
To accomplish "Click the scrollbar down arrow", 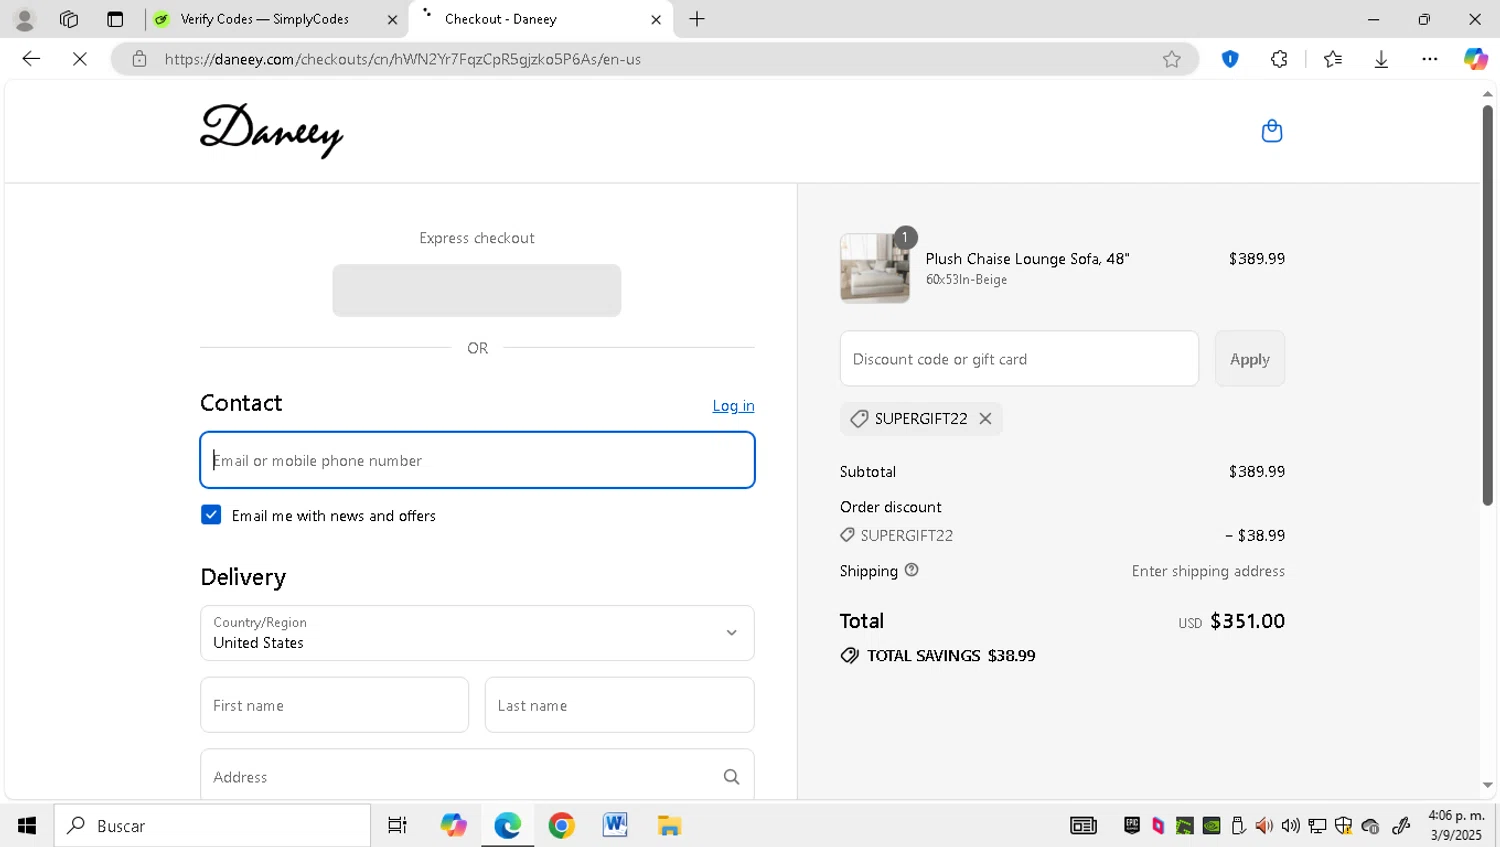I will 1487,786.
